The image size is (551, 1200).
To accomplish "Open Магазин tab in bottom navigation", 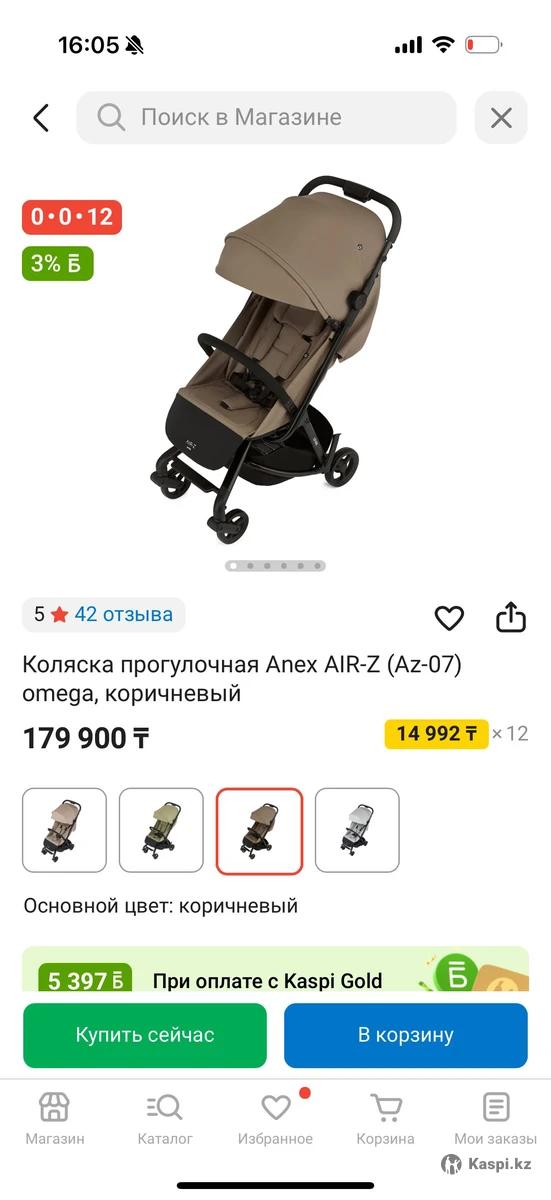I will pos(54,1118).
